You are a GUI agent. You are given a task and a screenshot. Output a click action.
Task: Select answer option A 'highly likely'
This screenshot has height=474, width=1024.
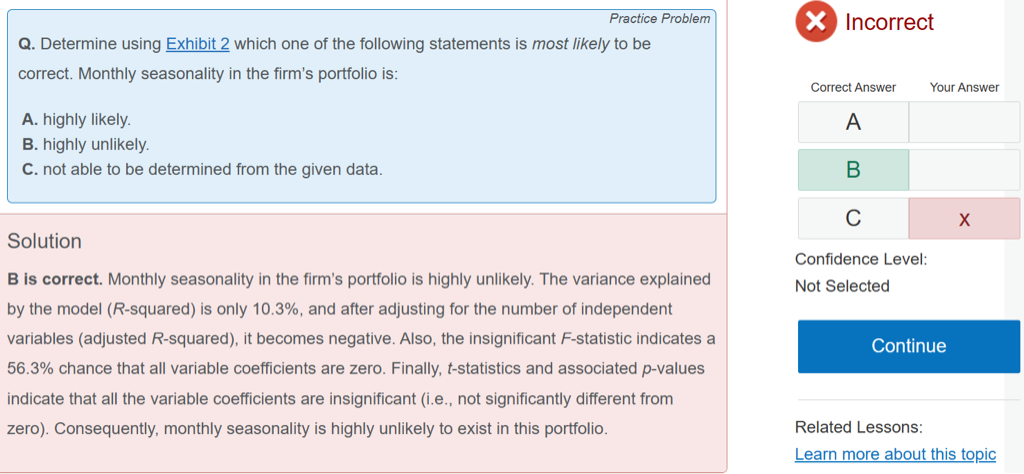76,120
